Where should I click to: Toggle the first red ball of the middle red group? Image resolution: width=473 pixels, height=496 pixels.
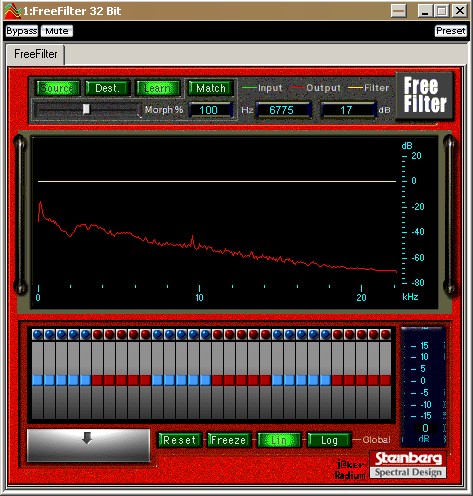tap(217, 334)
